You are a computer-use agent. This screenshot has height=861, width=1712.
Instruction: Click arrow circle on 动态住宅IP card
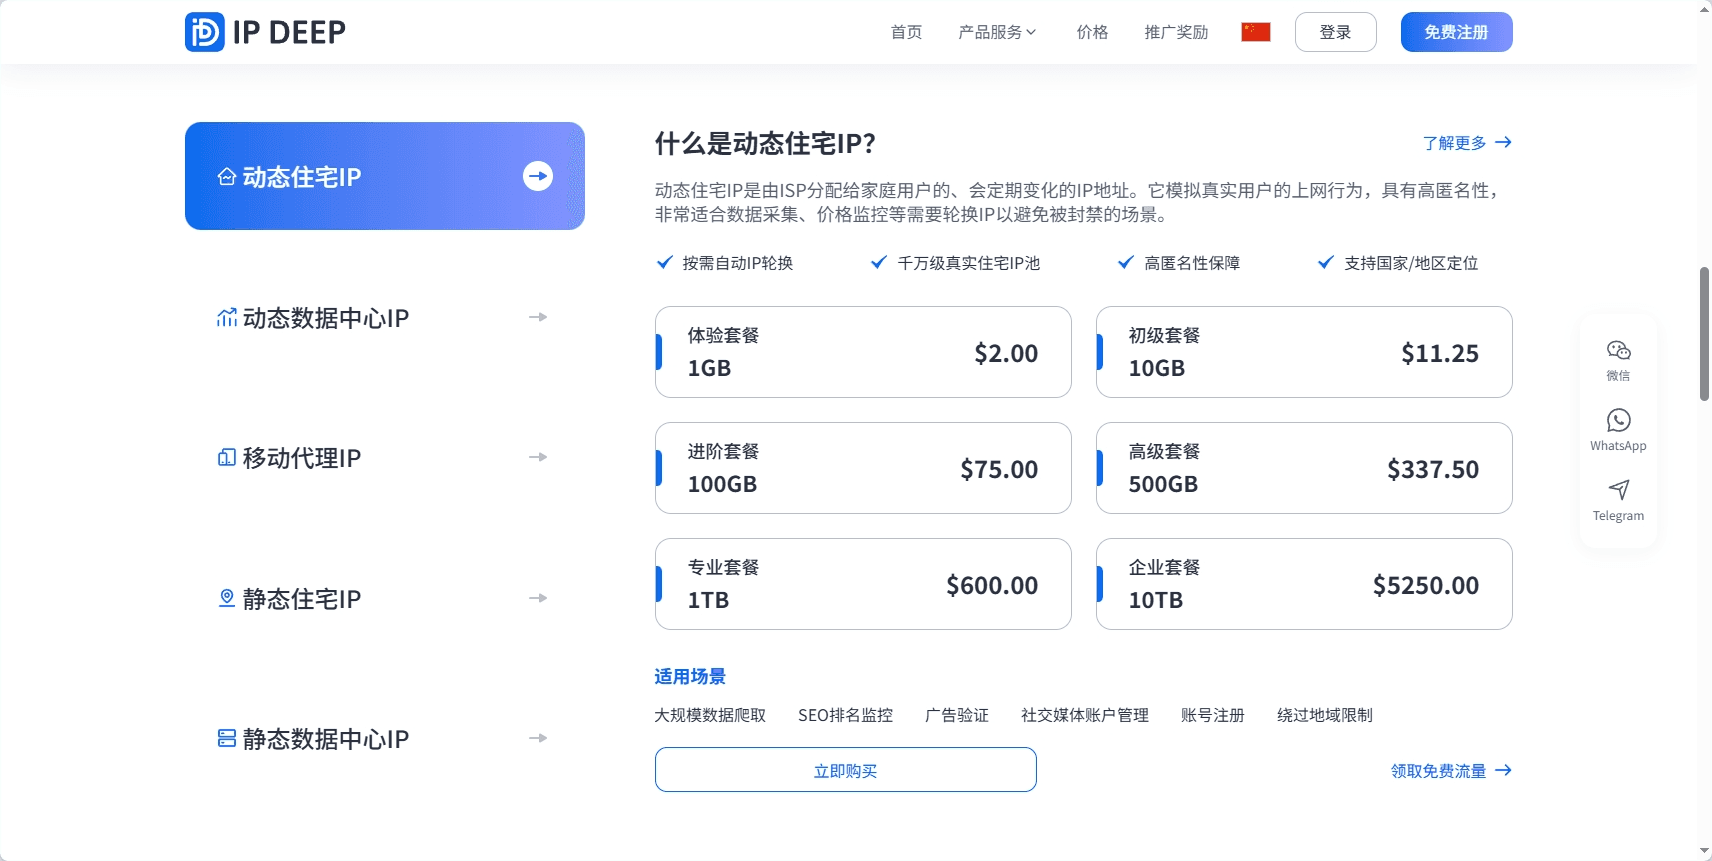538,177
